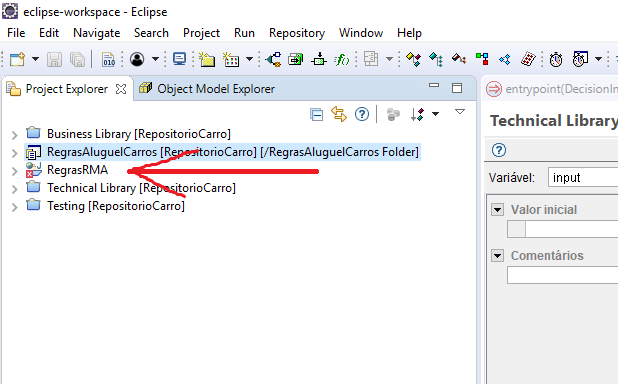Image resolution: width=618 pixels, height=384 pixels.
Task: Open dropdown beside sort order icon
Action: coord(436,114)
